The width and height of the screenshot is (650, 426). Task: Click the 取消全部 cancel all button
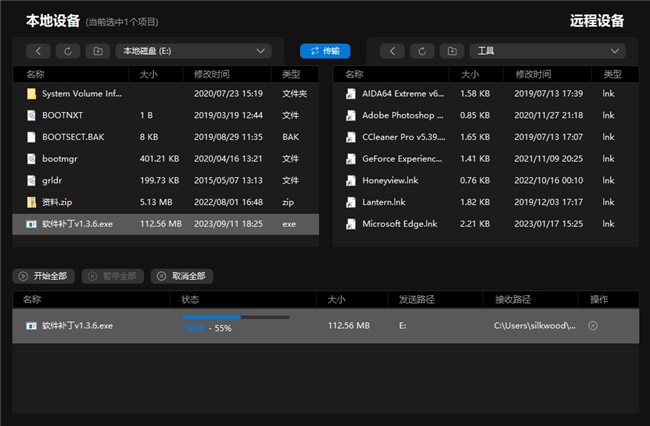pos(182,276)
